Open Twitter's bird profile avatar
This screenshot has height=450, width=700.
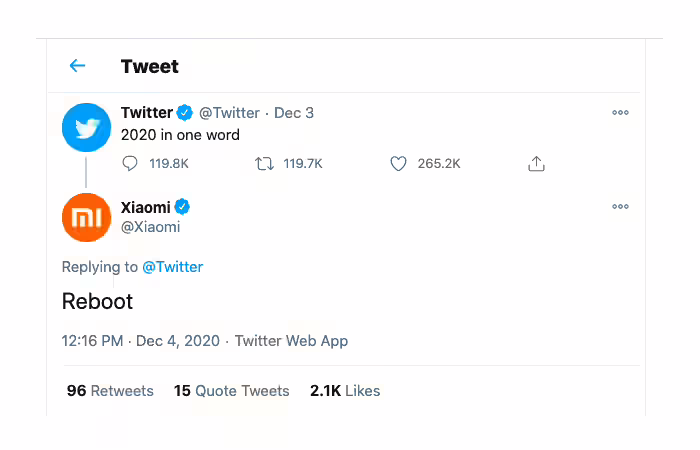click(86, 127)
